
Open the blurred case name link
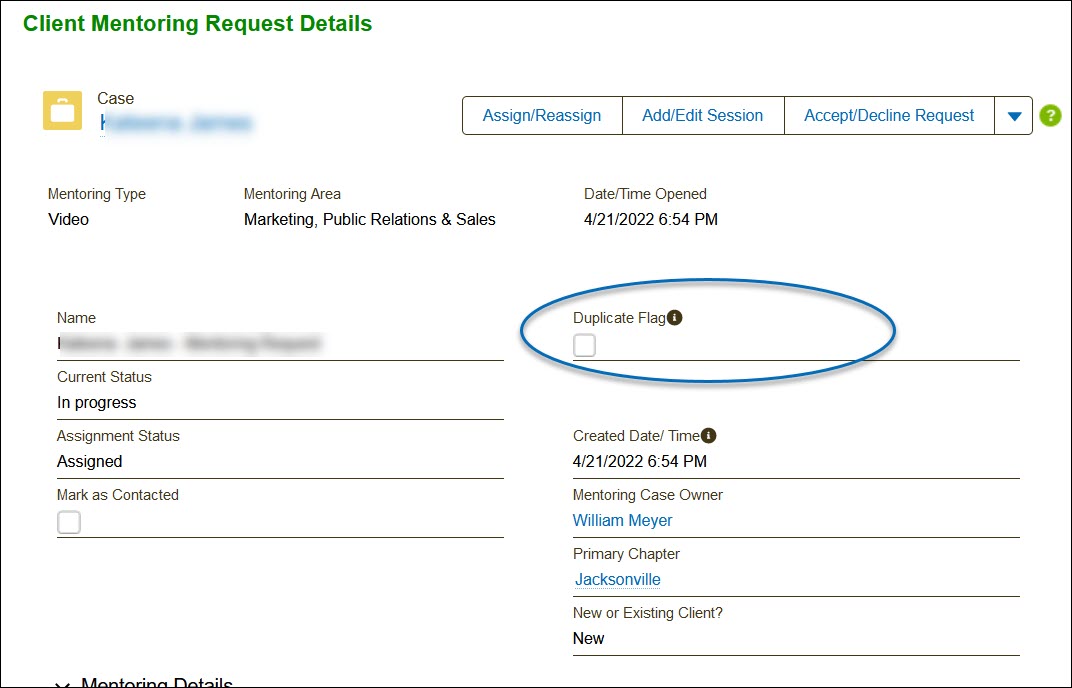pos(176,123)
